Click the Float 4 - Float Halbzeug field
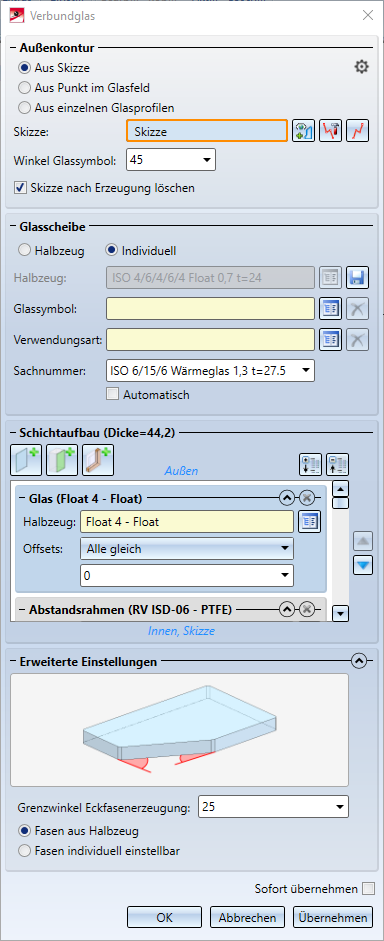Image resolution: width=384 pixels, height=941 pixels. pos(187,522)
